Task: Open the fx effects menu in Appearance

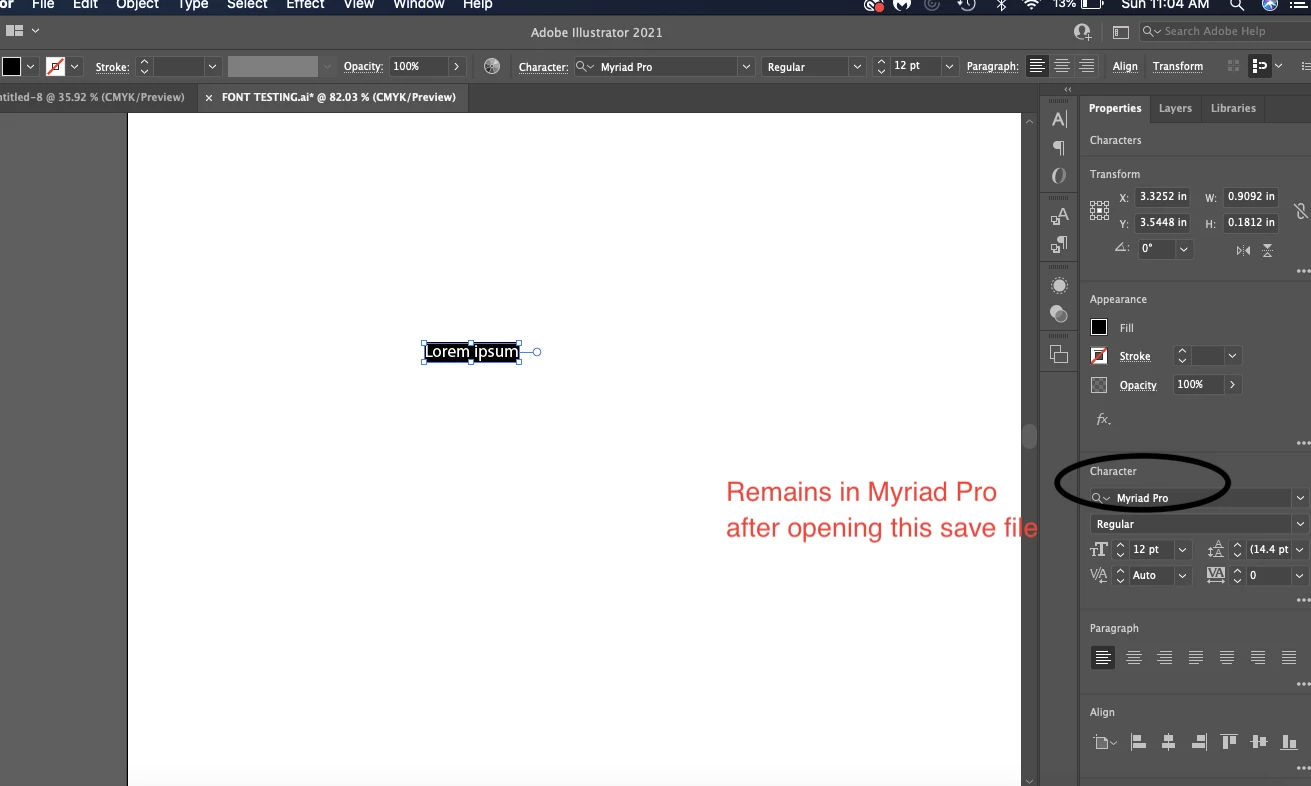Action: tap(1103, 419)
